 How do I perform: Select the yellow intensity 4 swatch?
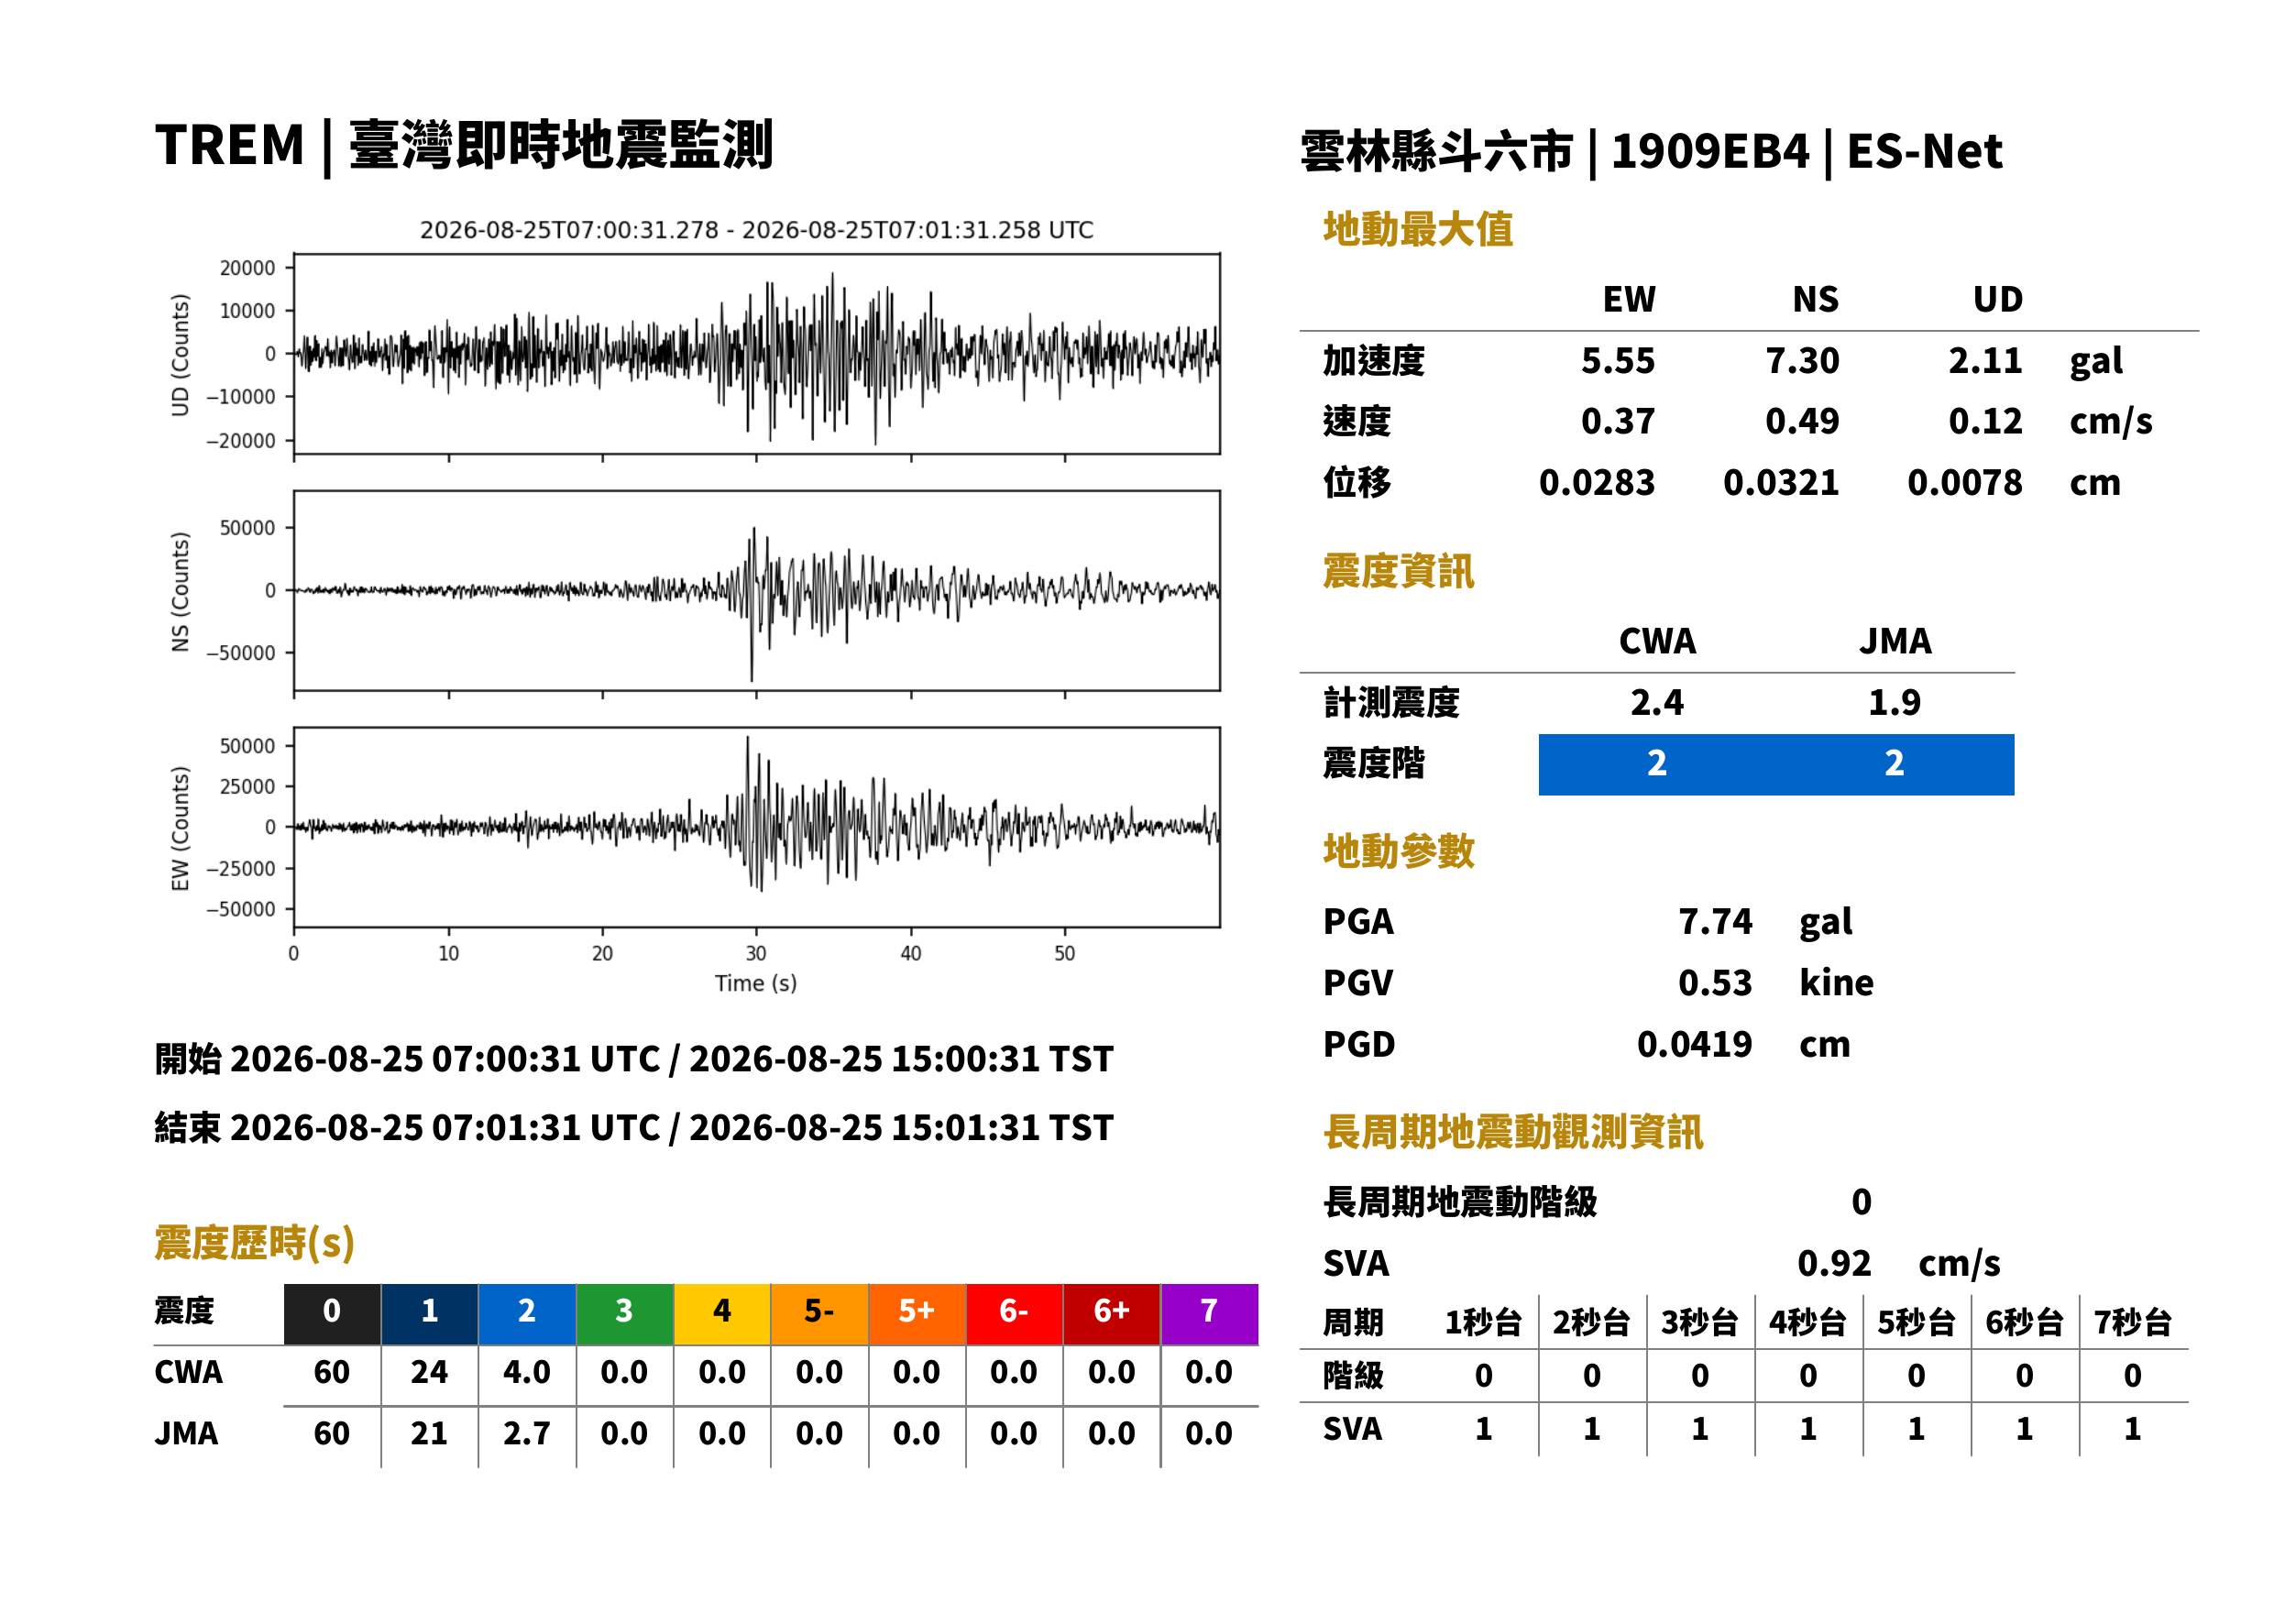tap(722, 1314)
